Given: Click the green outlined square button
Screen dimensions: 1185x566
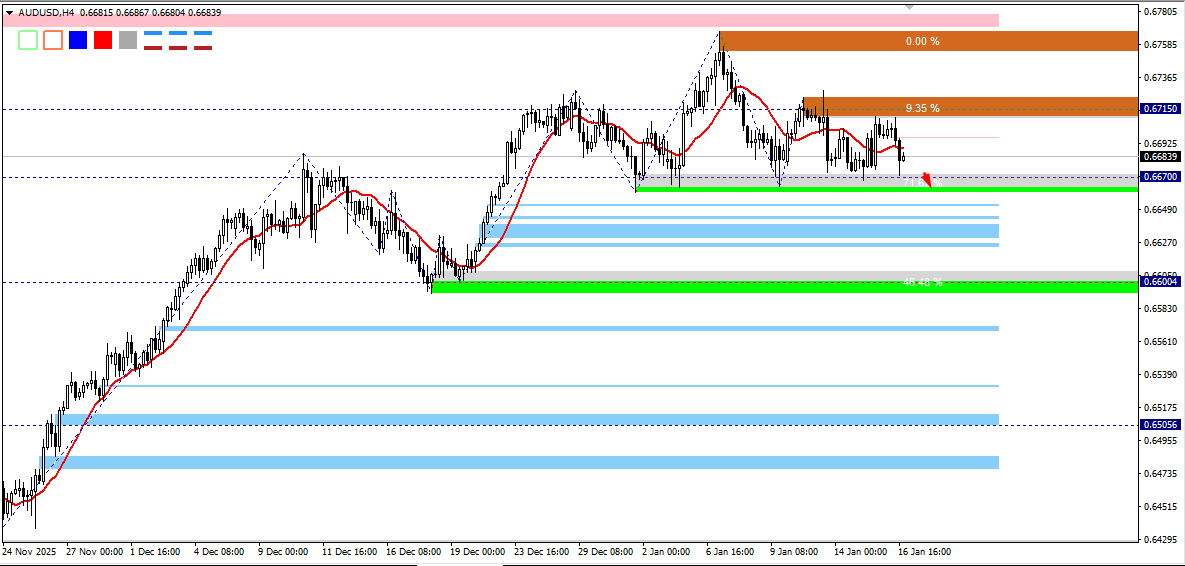Looking at the screenshot, I should click(28, 40).
